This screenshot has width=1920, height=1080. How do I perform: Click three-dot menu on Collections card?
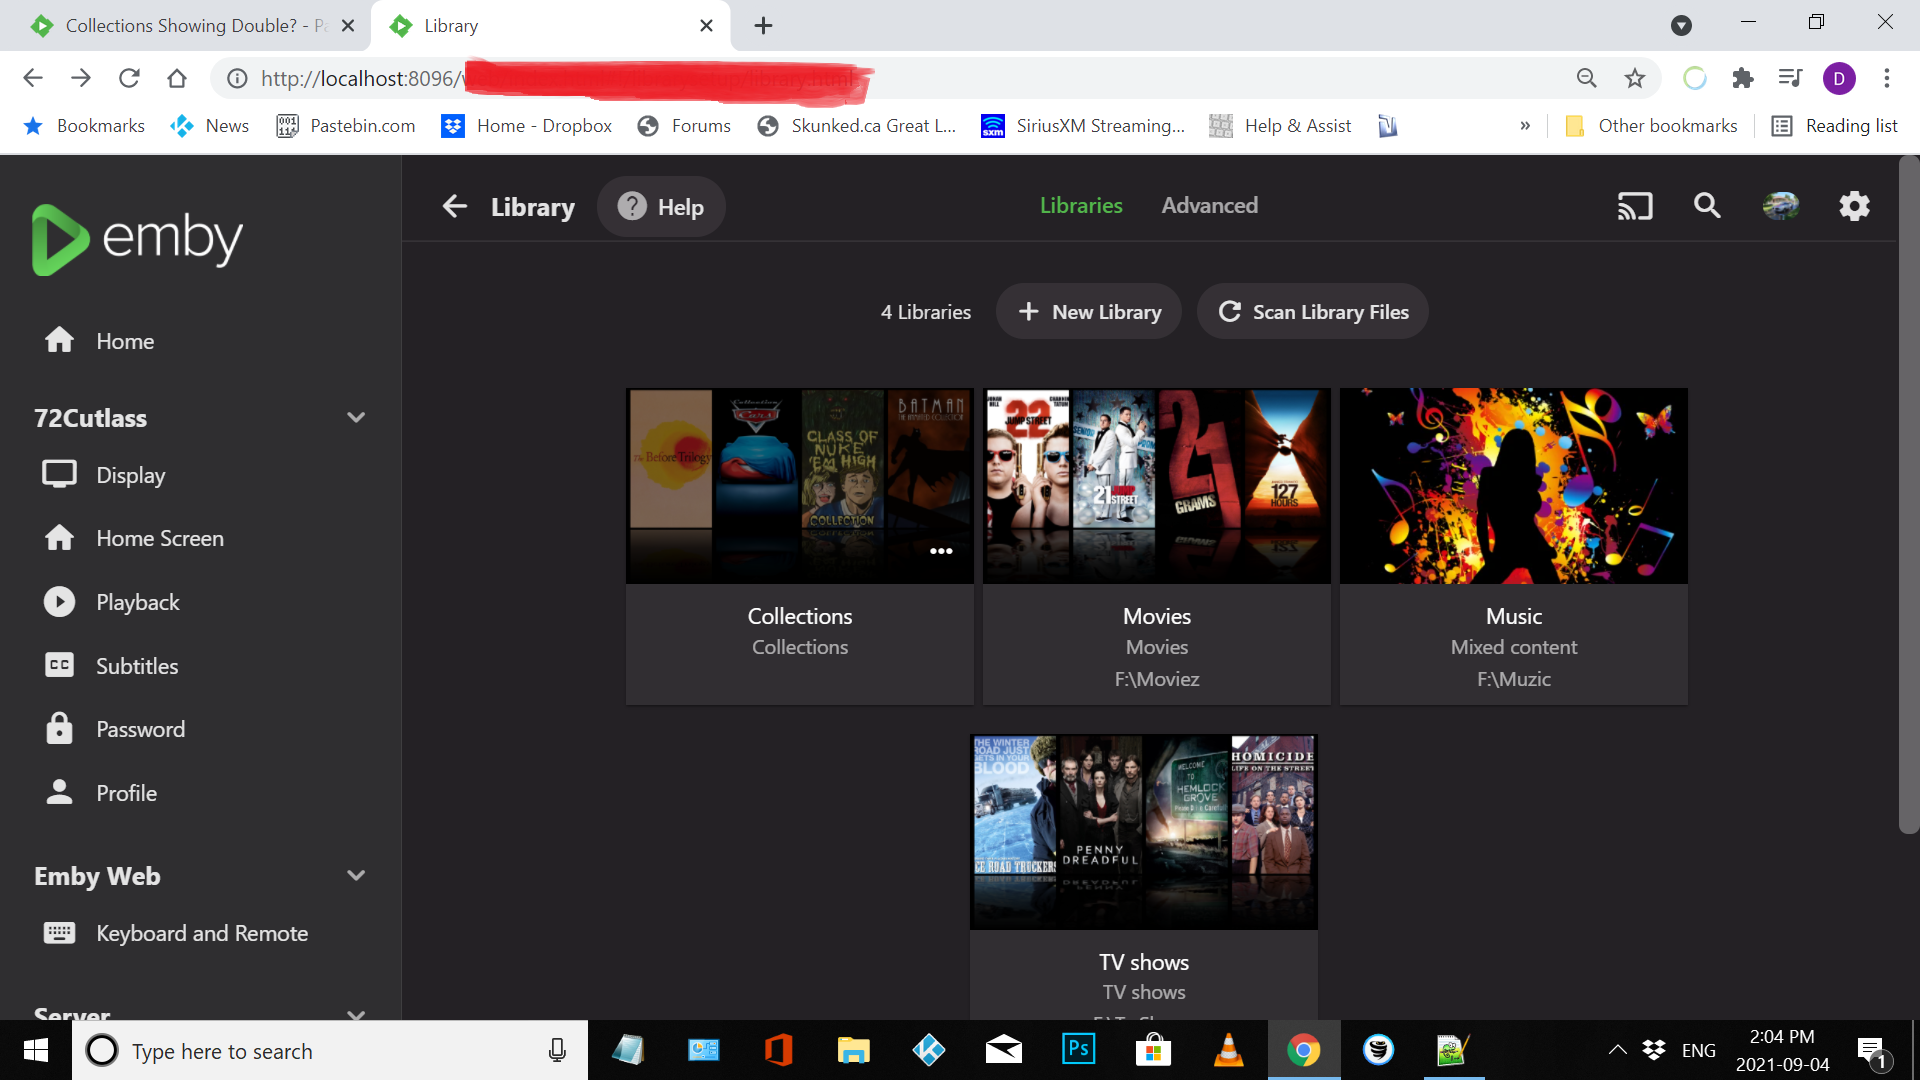click(941, 551)
